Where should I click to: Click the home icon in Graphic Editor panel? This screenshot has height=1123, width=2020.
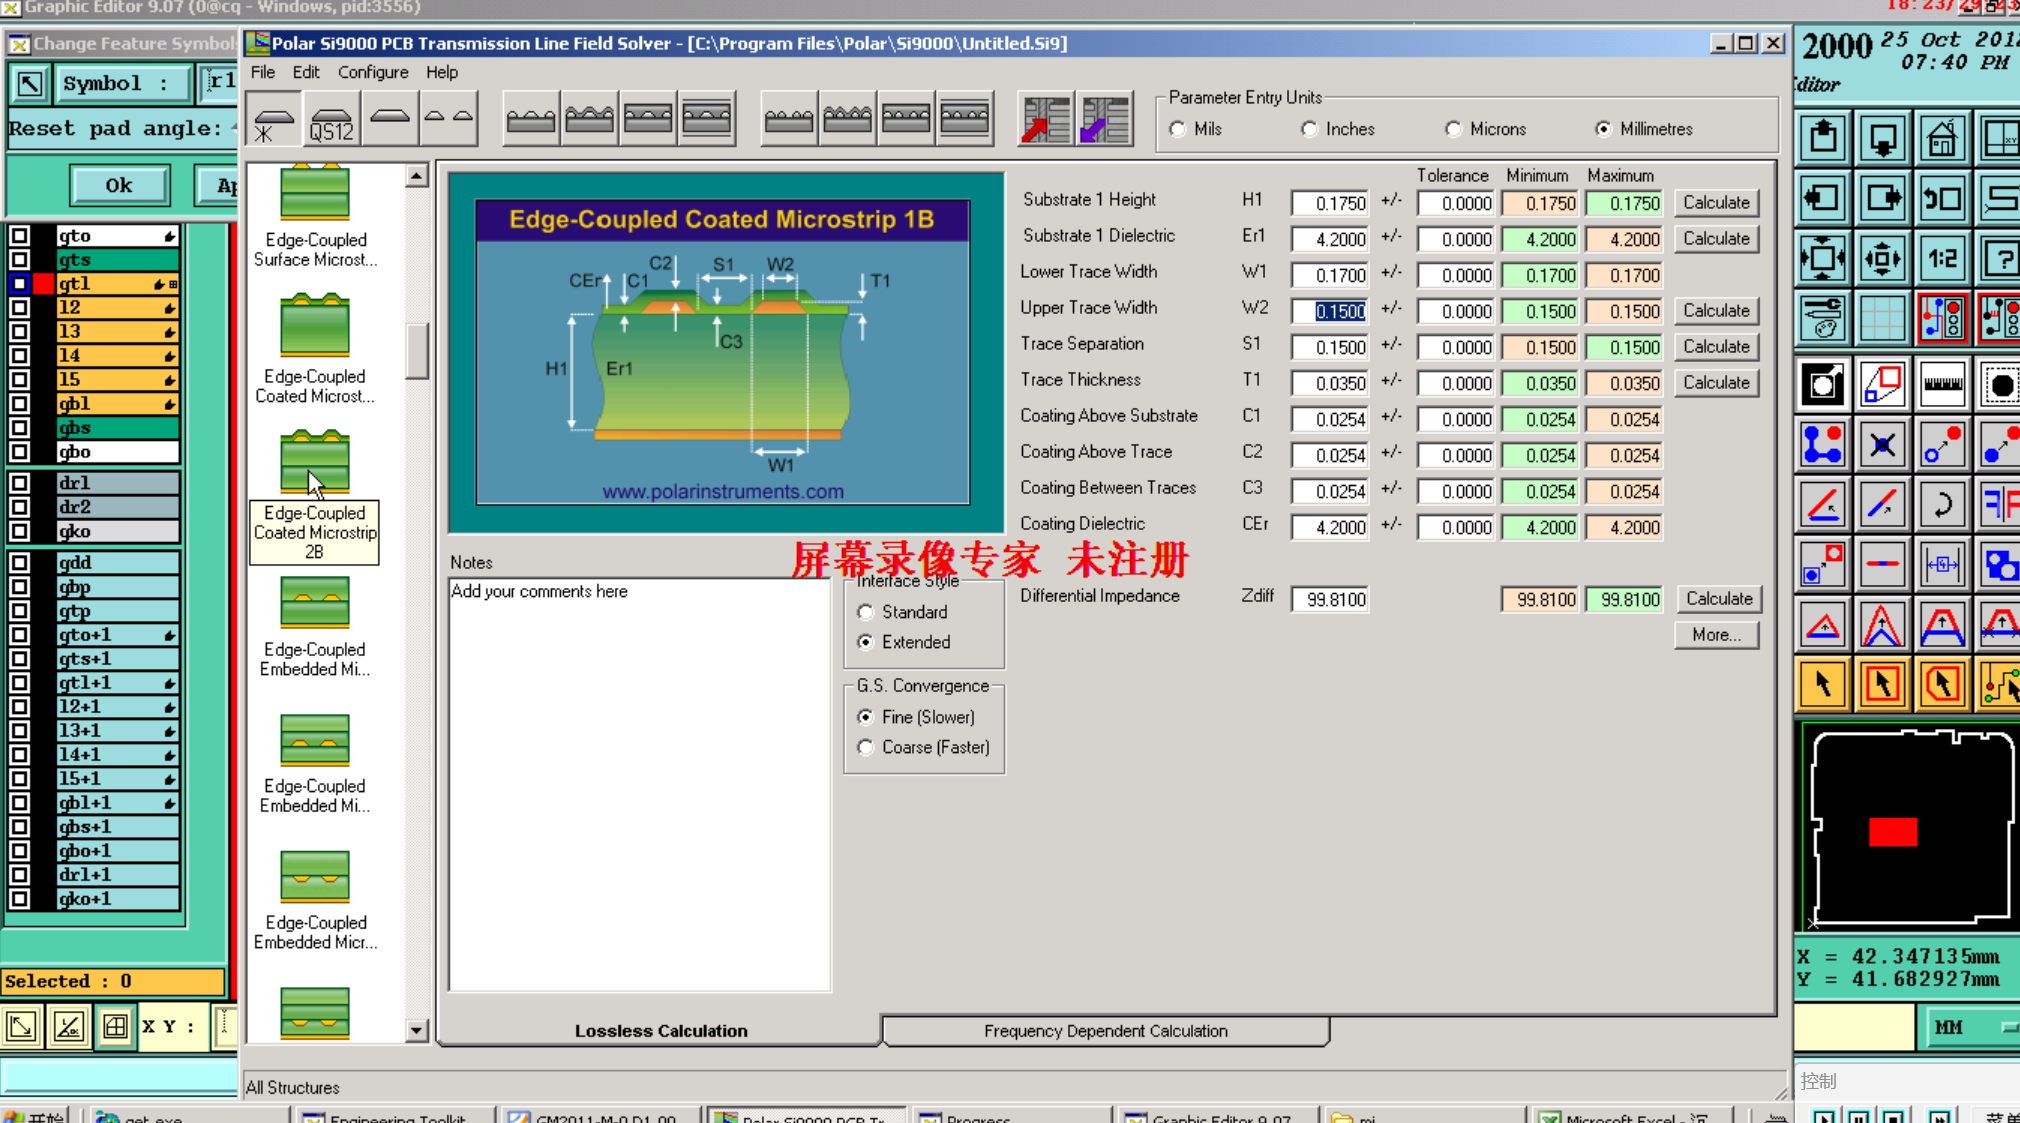(x=1942, y=139)
